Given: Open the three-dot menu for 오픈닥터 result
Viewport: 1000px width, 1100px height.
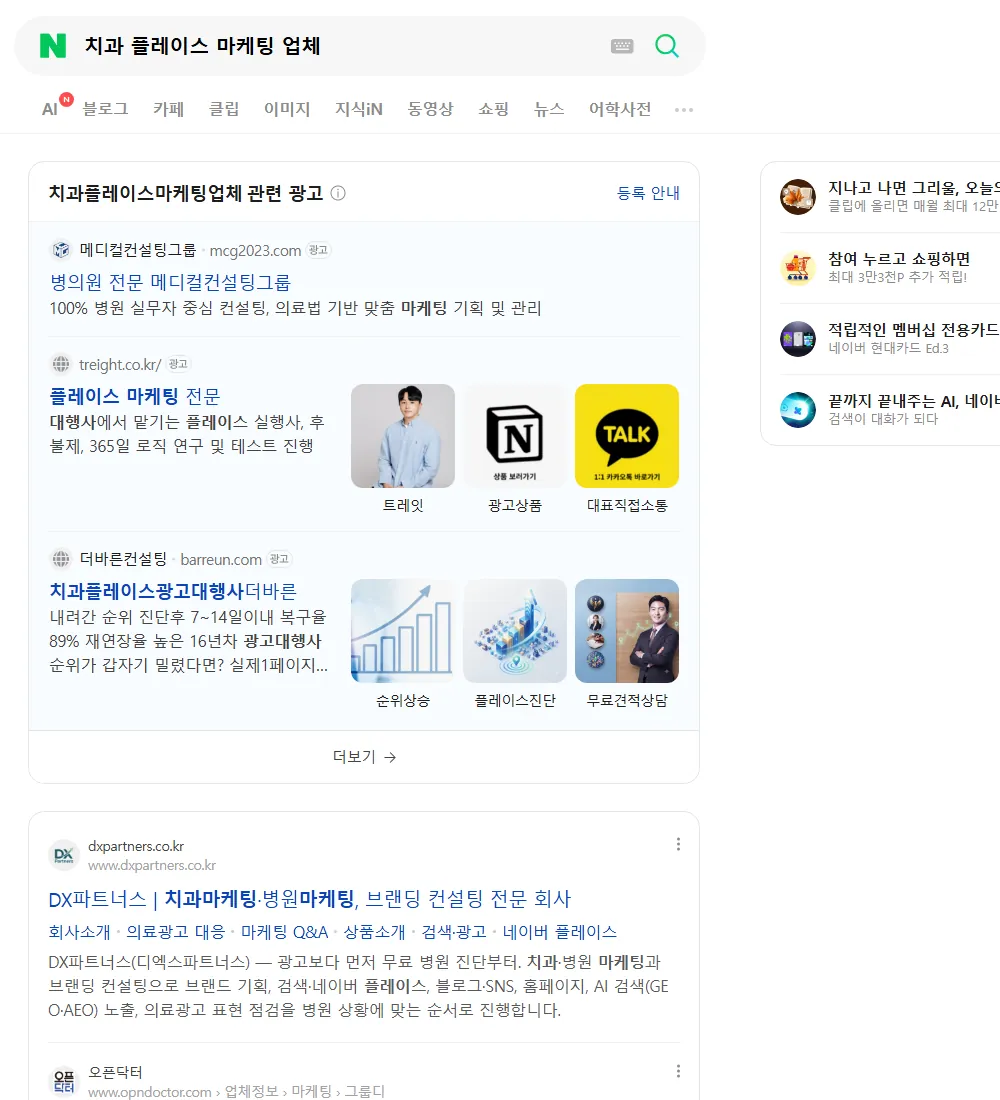Looking at the screenshot, I should coord(678,1071).
